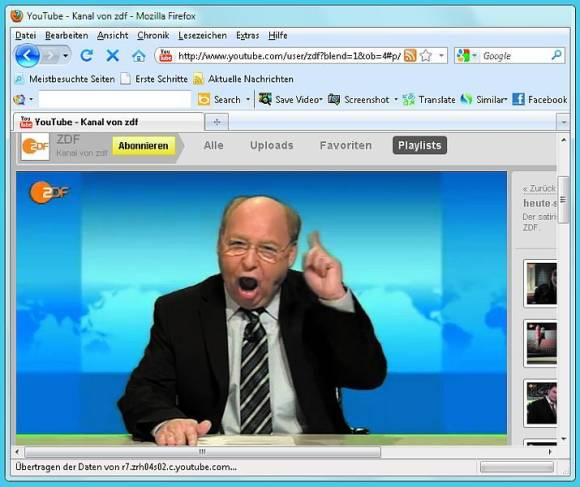Go to the home page icon
This screenshot has width=580, height=487.
(139, 56)
